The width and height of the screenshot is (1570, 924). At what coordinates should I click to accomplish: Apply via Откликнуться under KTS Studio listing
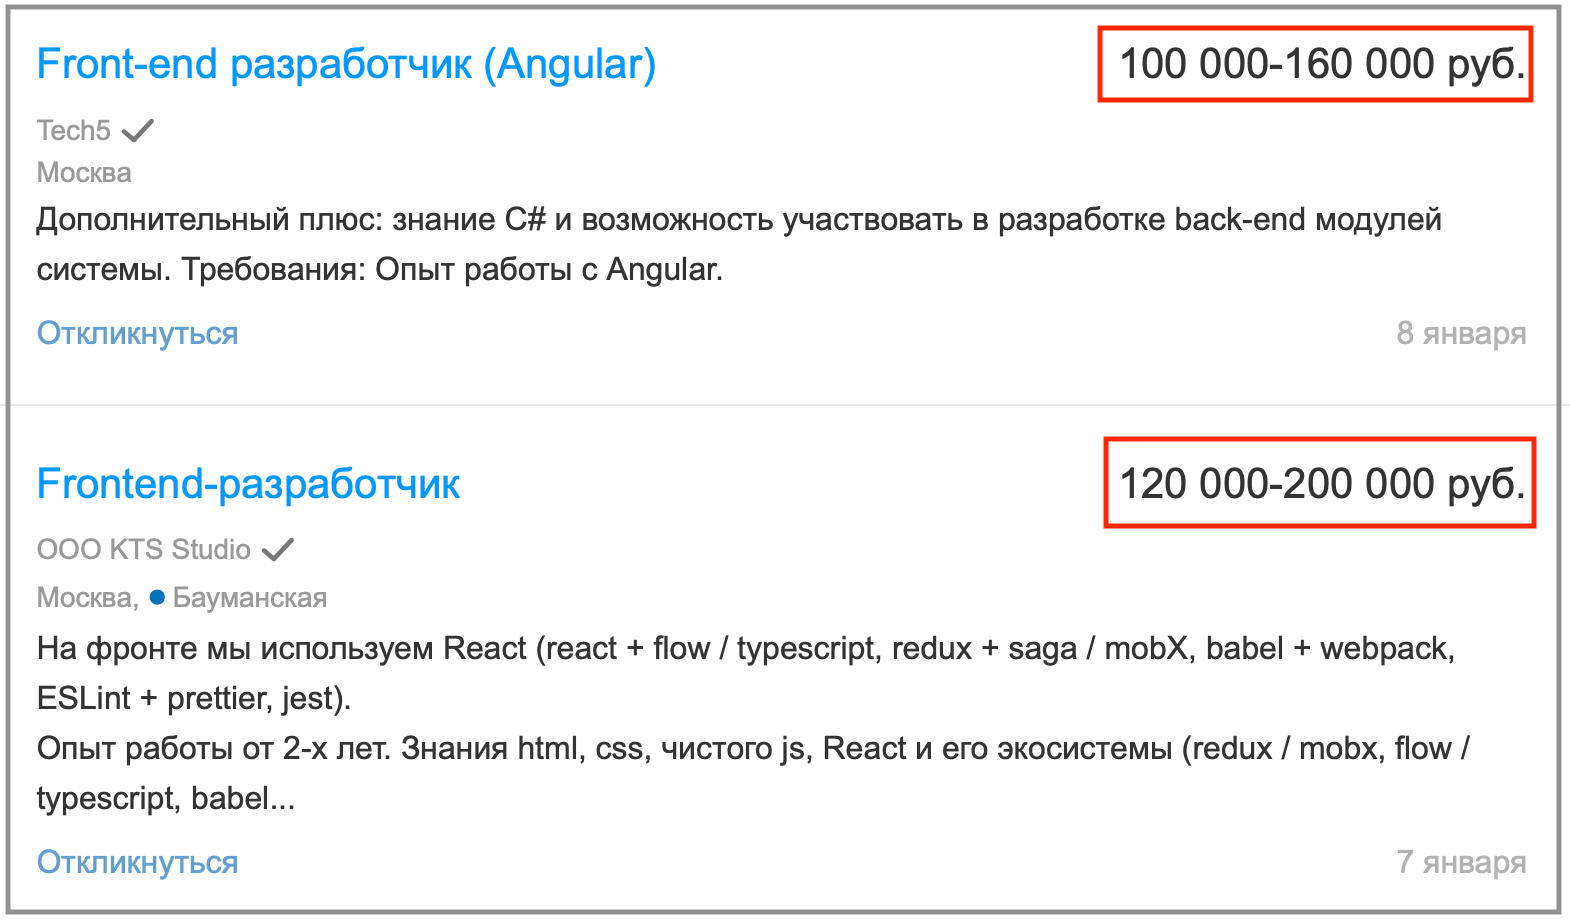pyautogui.click(x=137, y=862)
